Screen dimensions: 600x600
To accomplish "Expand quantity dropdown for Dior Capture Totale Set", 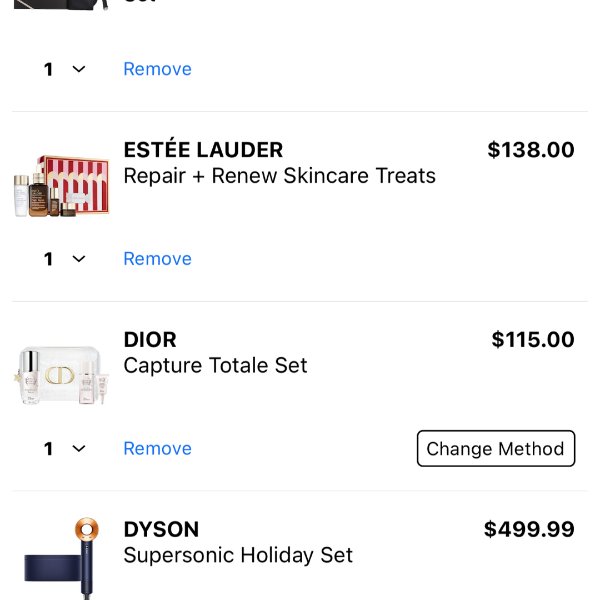I will click(64, 449).
